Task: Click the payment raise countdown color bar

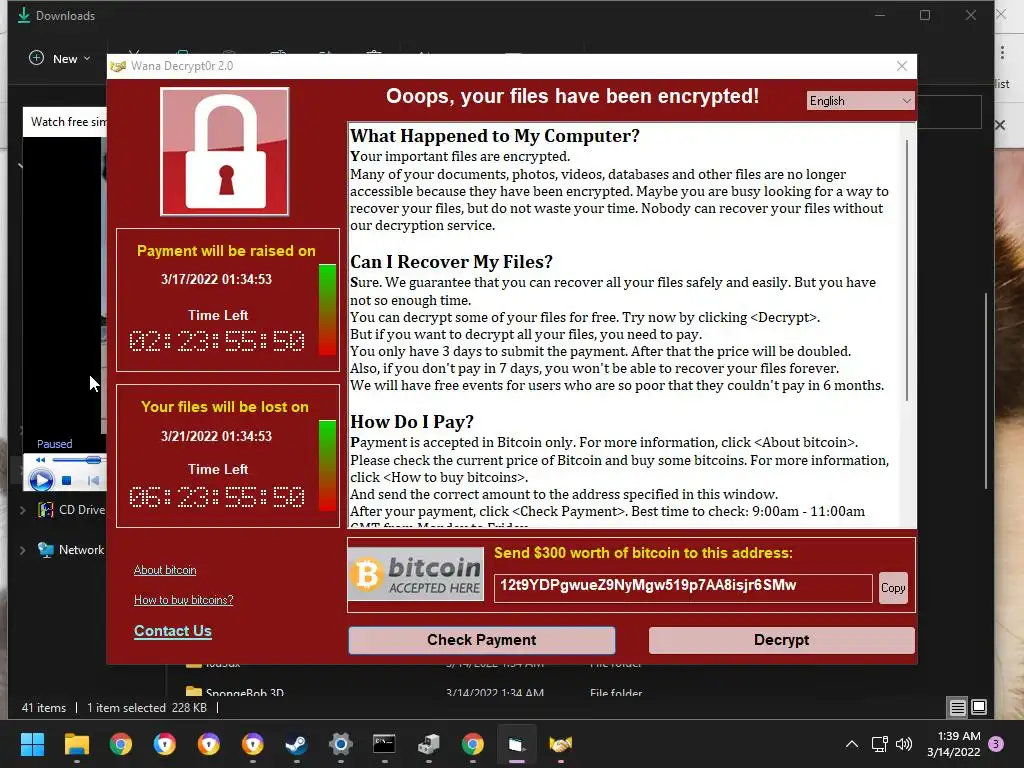Action: 327,310
